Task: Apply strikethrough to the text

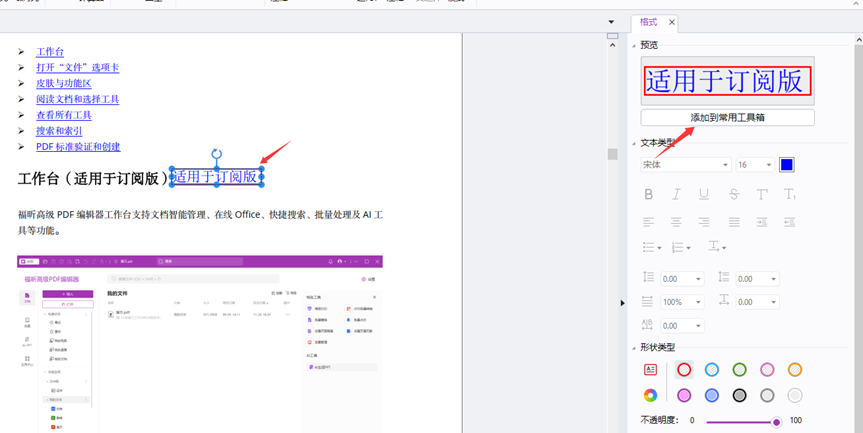Action: 733,194
